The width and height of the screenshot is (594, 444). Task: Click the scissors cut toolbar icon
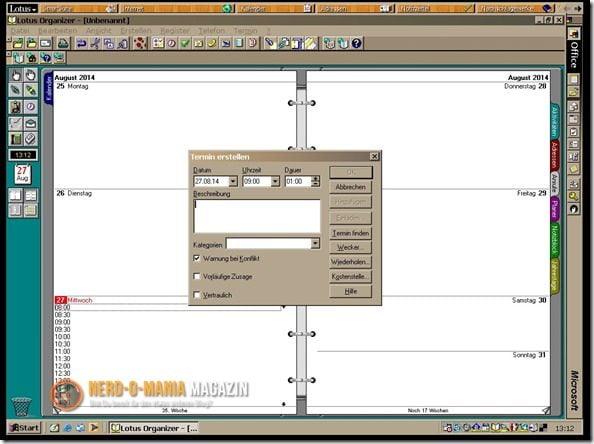95,43
